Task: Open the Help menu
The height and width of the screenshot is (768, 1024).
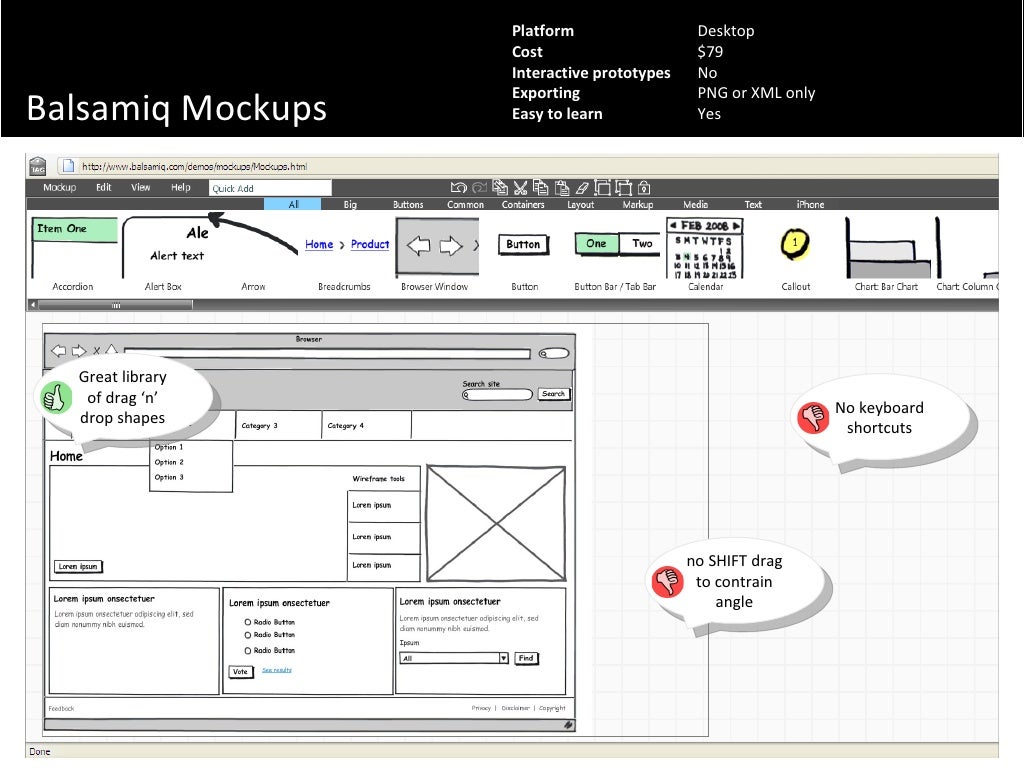Action: [x=181, y=187]
